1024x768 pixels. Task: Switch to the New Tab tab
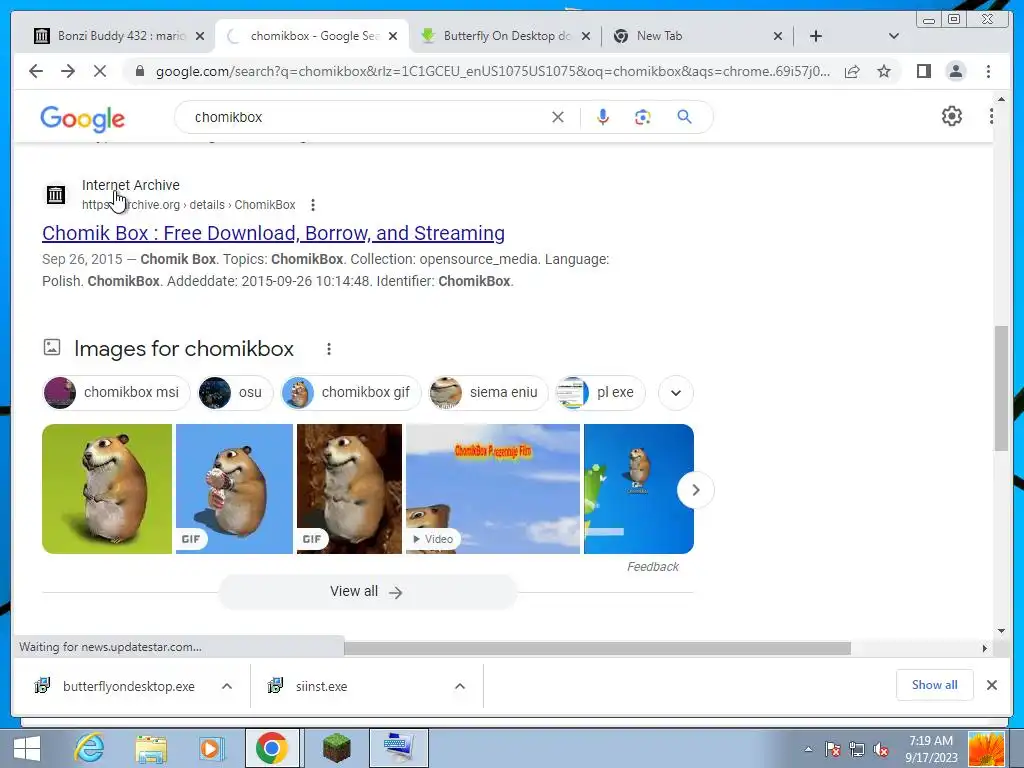[x=697, y=36]
